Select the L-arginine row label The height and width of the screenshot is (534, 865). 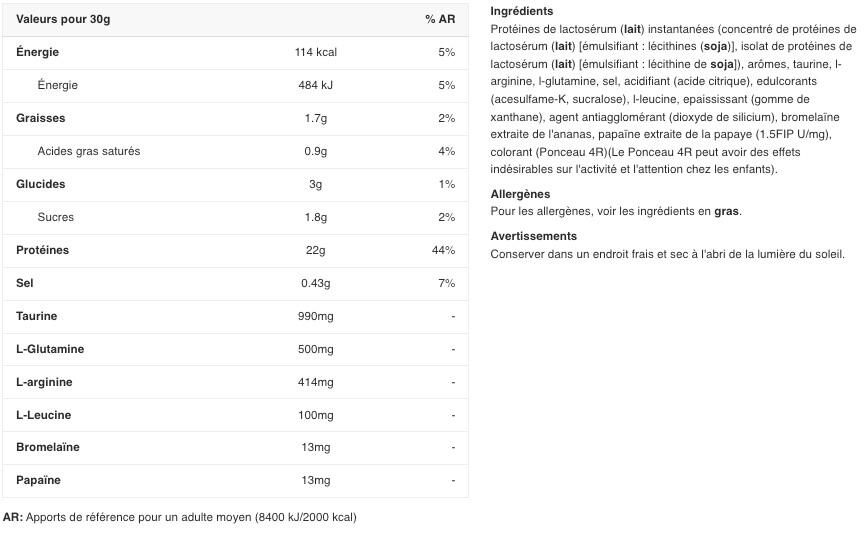tap(44, 382)
